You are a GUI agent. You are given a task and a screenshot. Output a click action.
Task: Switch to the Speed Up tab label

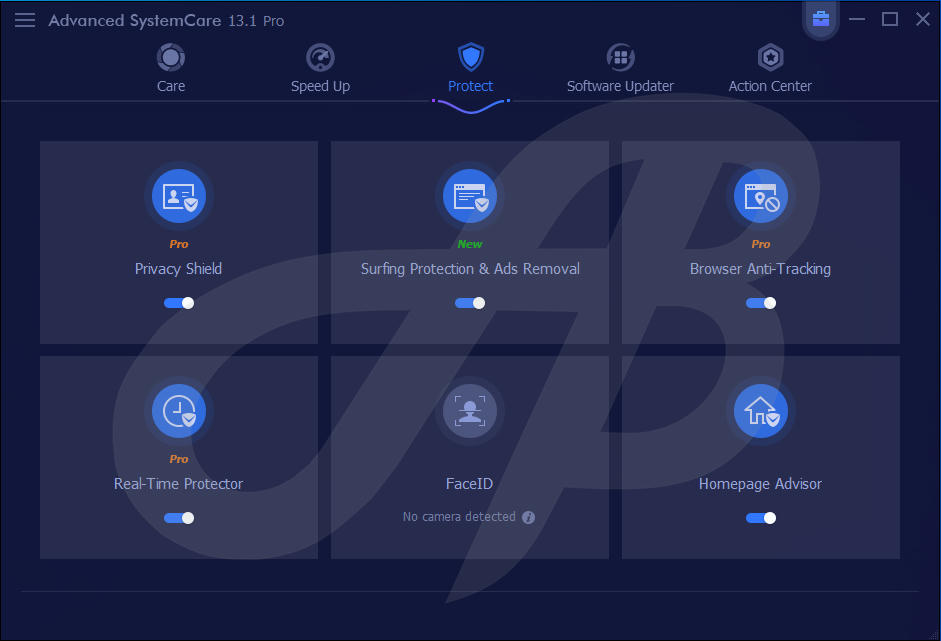pyautogui.click(x=320, y=86)
